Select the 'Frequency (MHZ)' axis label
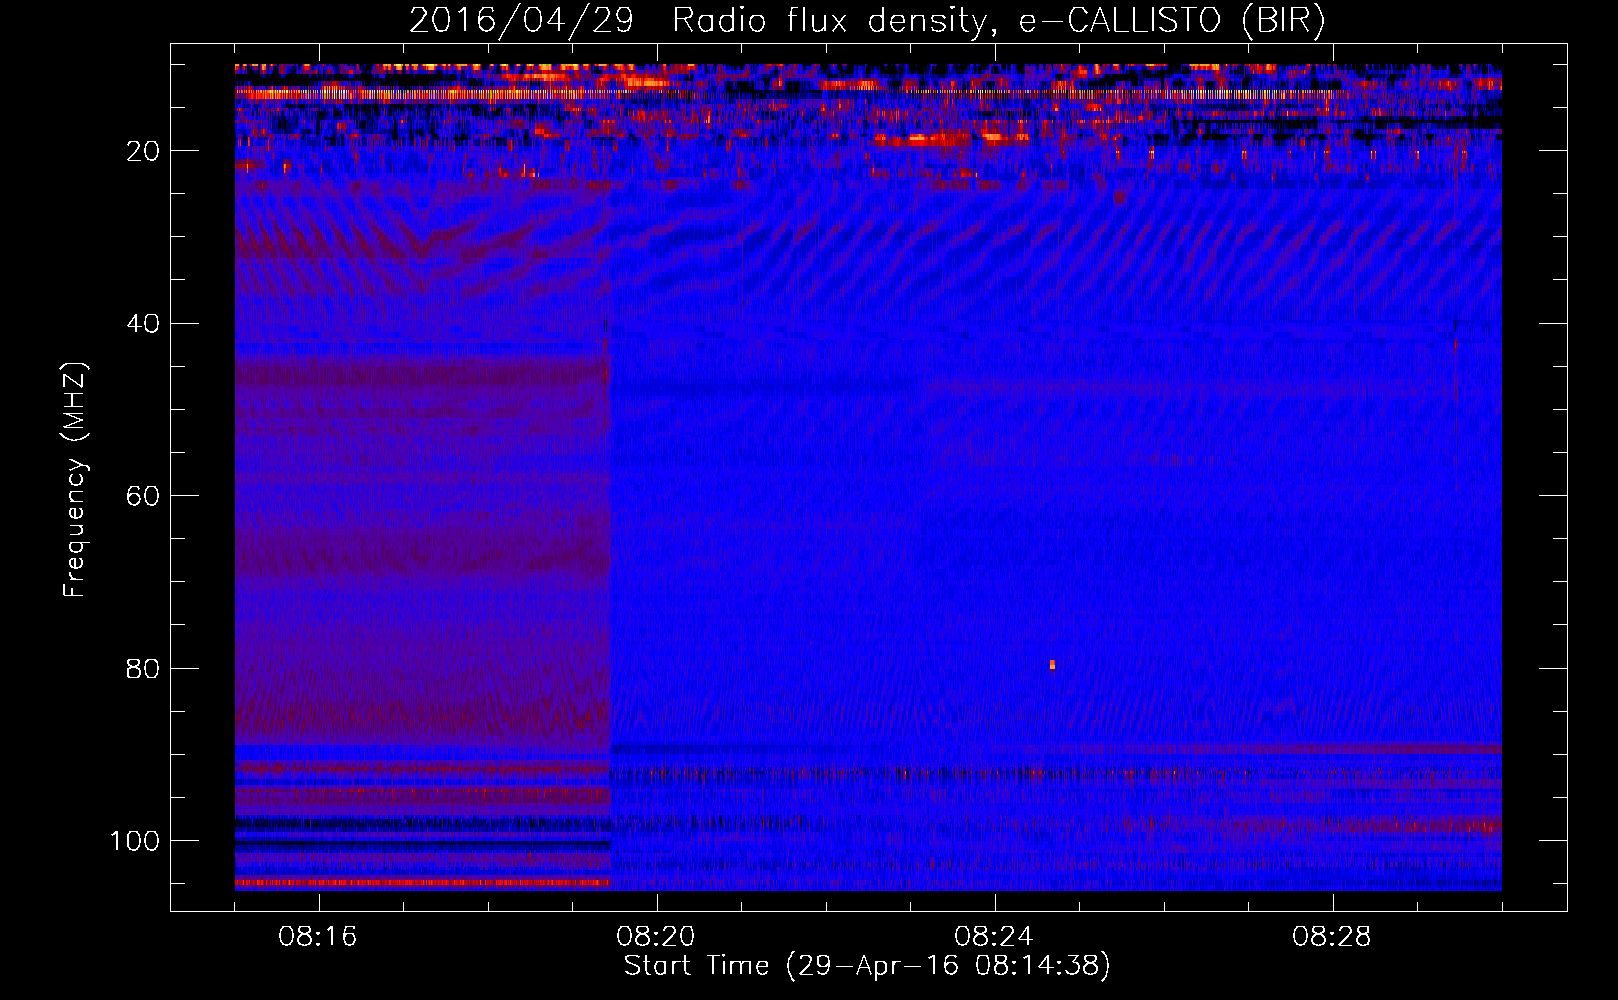 click(75, 480)
